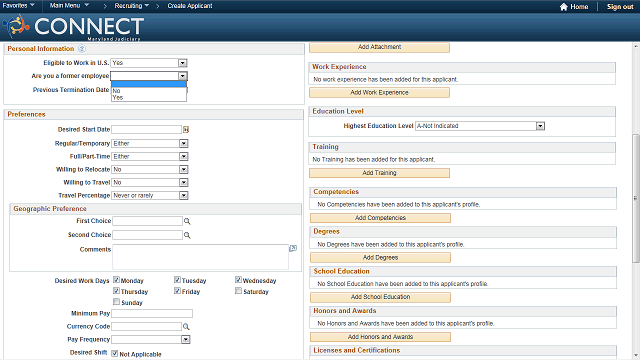Click the Add Honors and Awards button

(380, 337)
